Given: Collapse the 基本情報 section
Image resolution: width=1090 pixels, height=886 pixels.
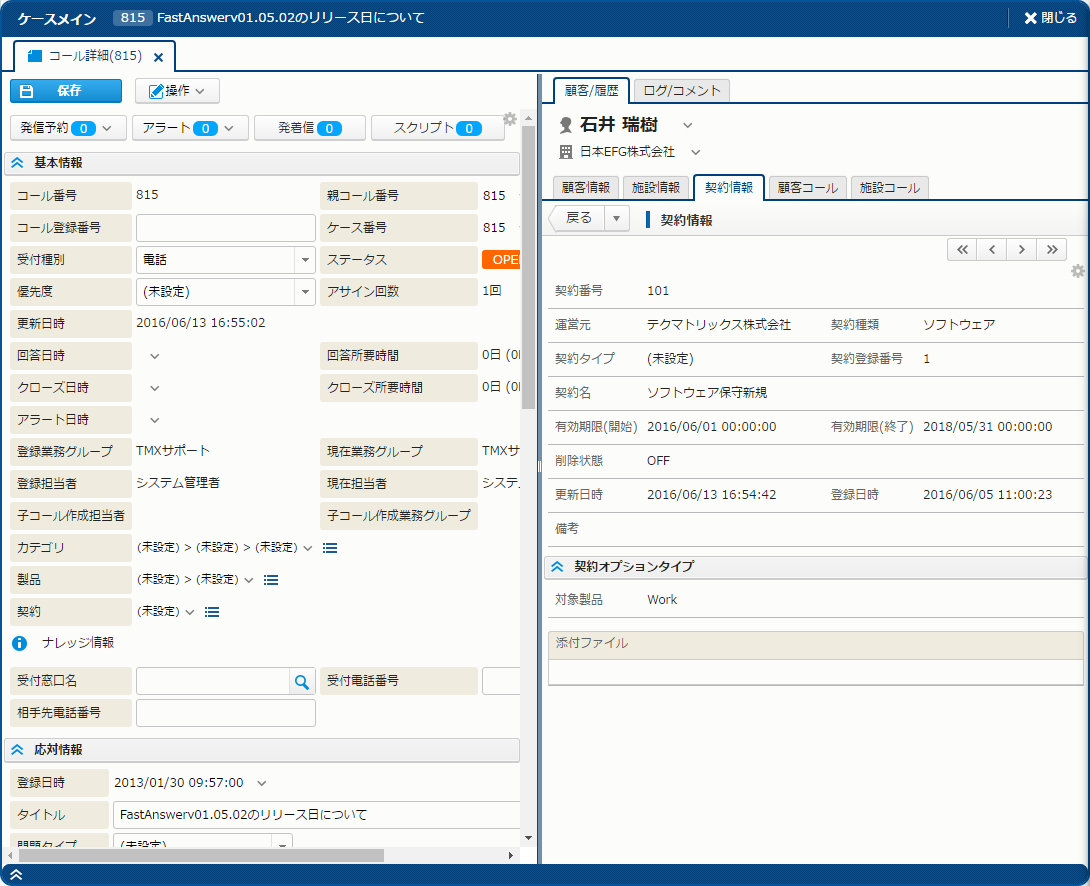Looking at the screenshot, I should (x=18, y=163).
